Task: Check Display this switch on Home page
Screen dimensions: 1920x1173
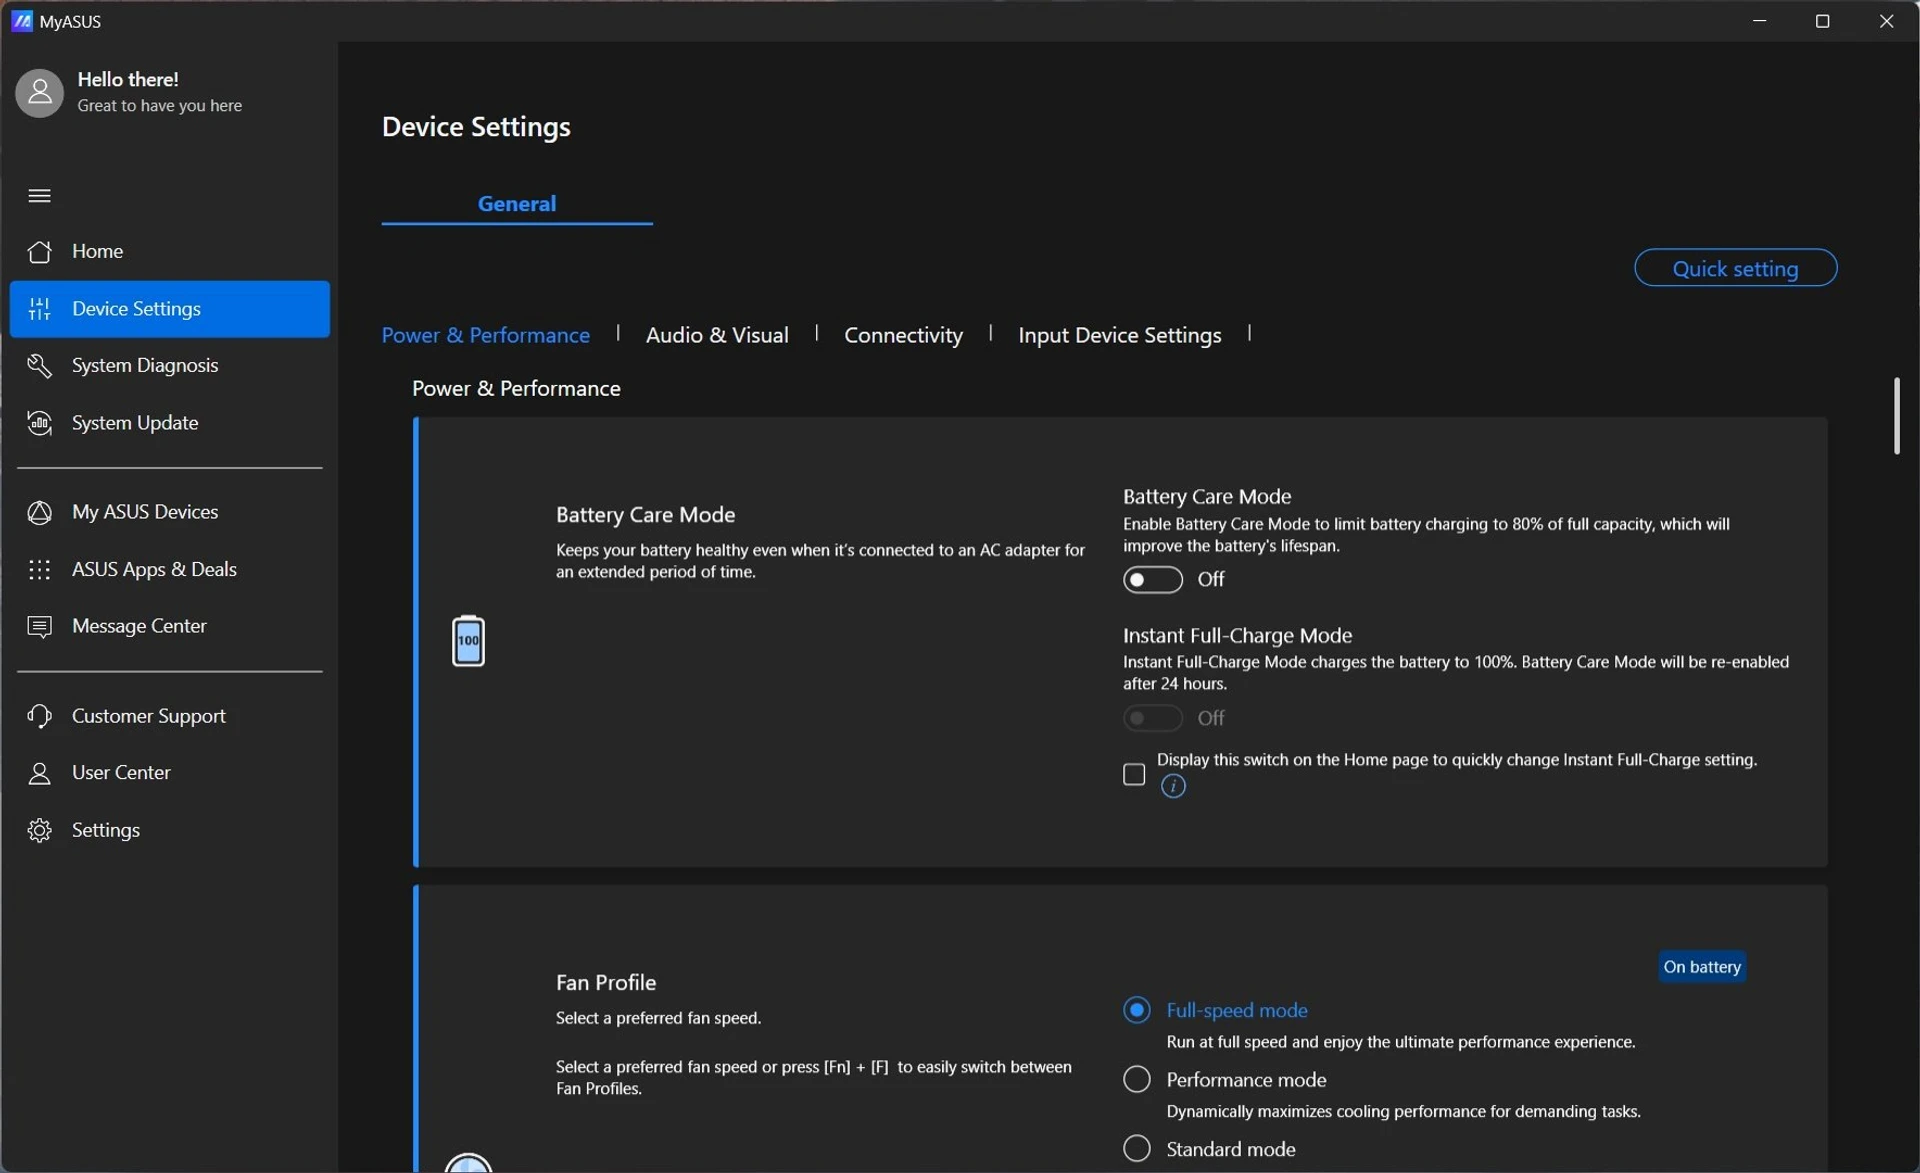Action: point(1134,774)
